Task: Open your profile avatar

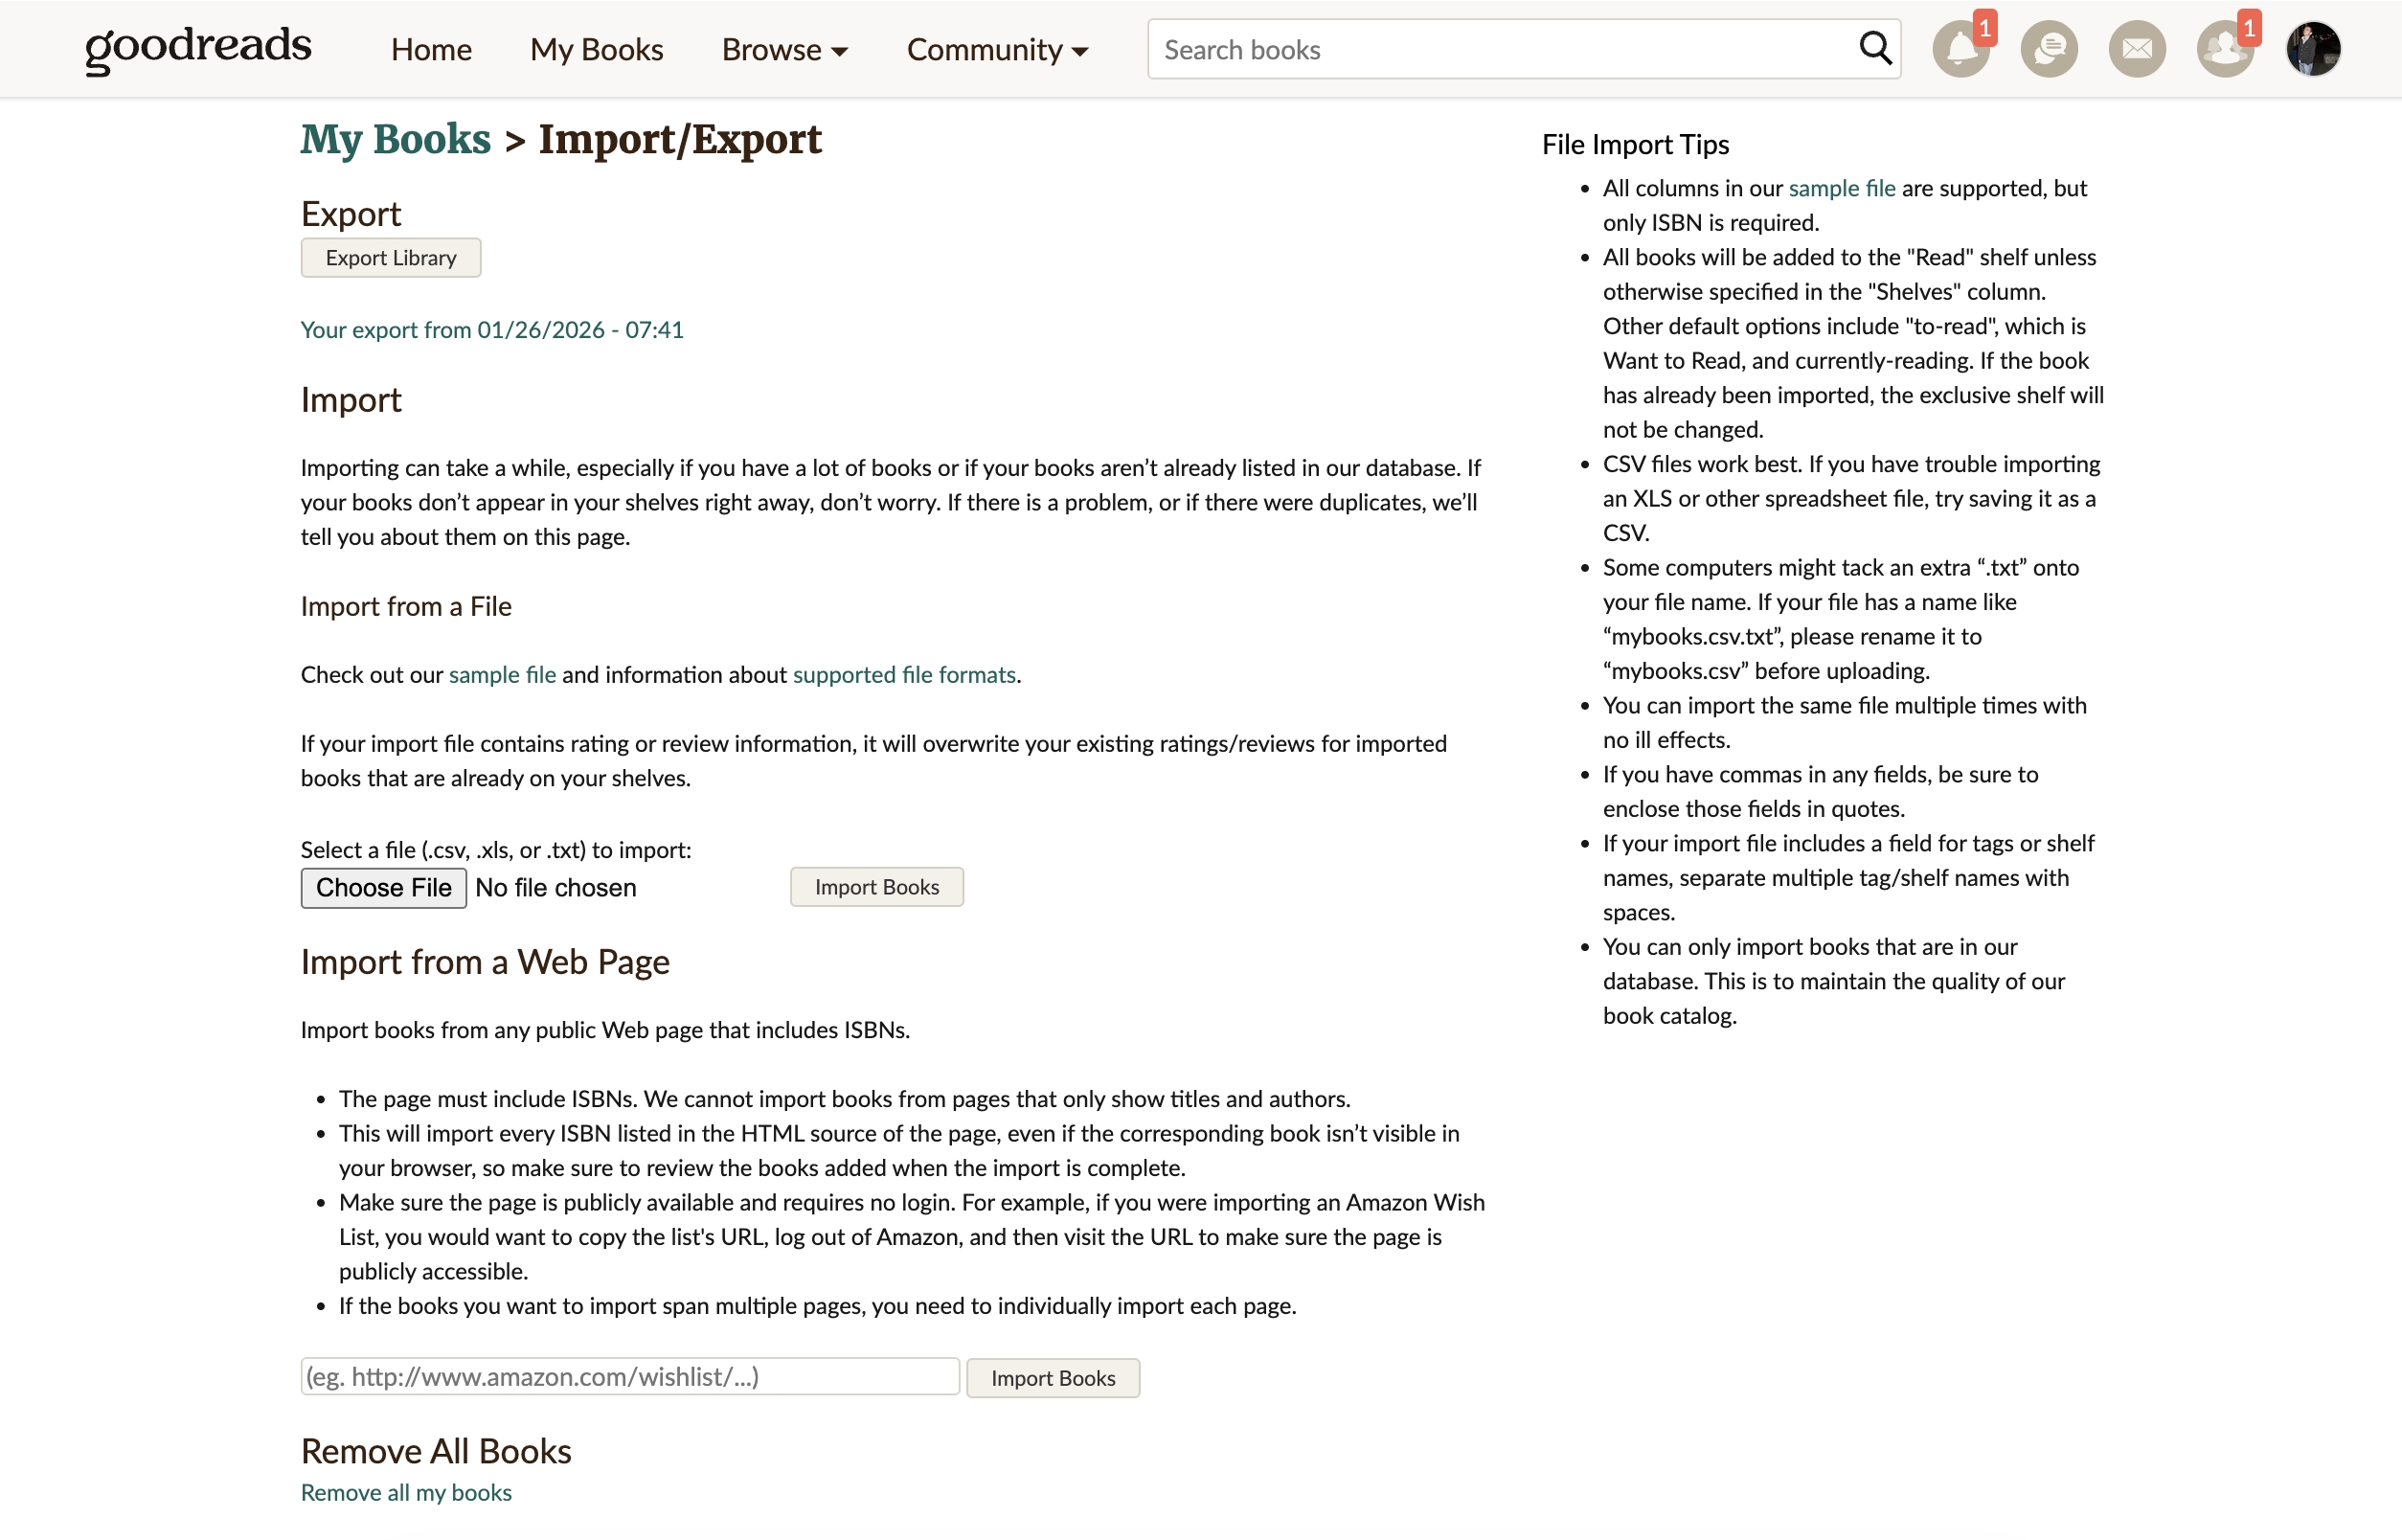Action: coord(2313,48)
